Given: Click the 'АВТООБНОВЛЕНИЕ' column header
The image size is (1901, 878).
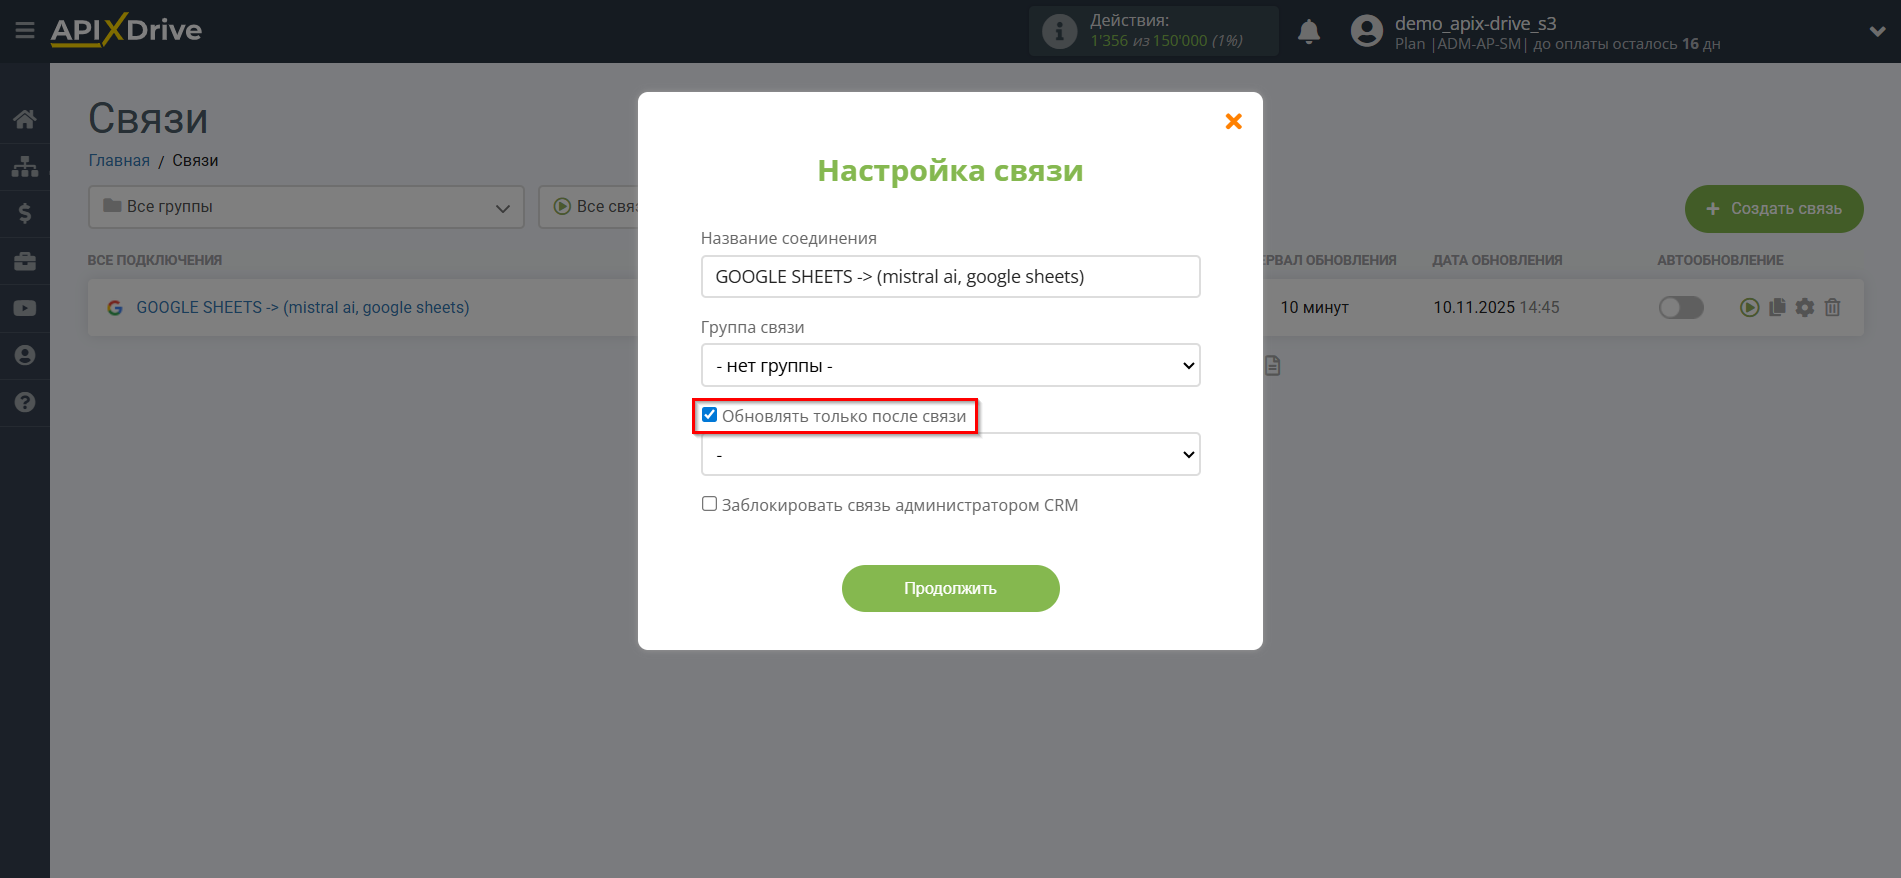Looking at the screenshot, I should [1720, 260].
